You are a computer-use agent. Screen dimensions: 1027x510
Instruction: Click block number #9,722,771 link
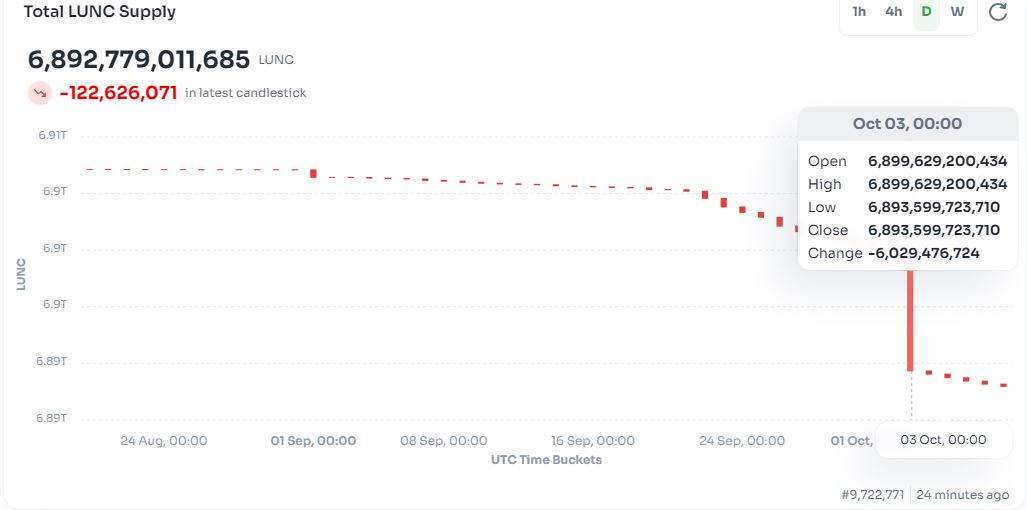point(872,494)
